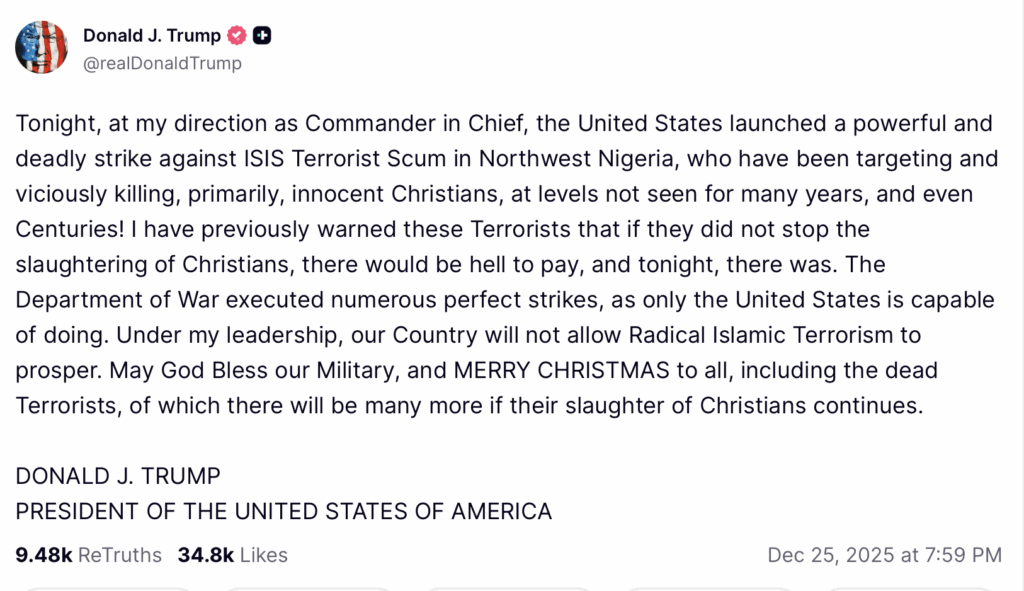View the 34.8k Likes list

232,555
